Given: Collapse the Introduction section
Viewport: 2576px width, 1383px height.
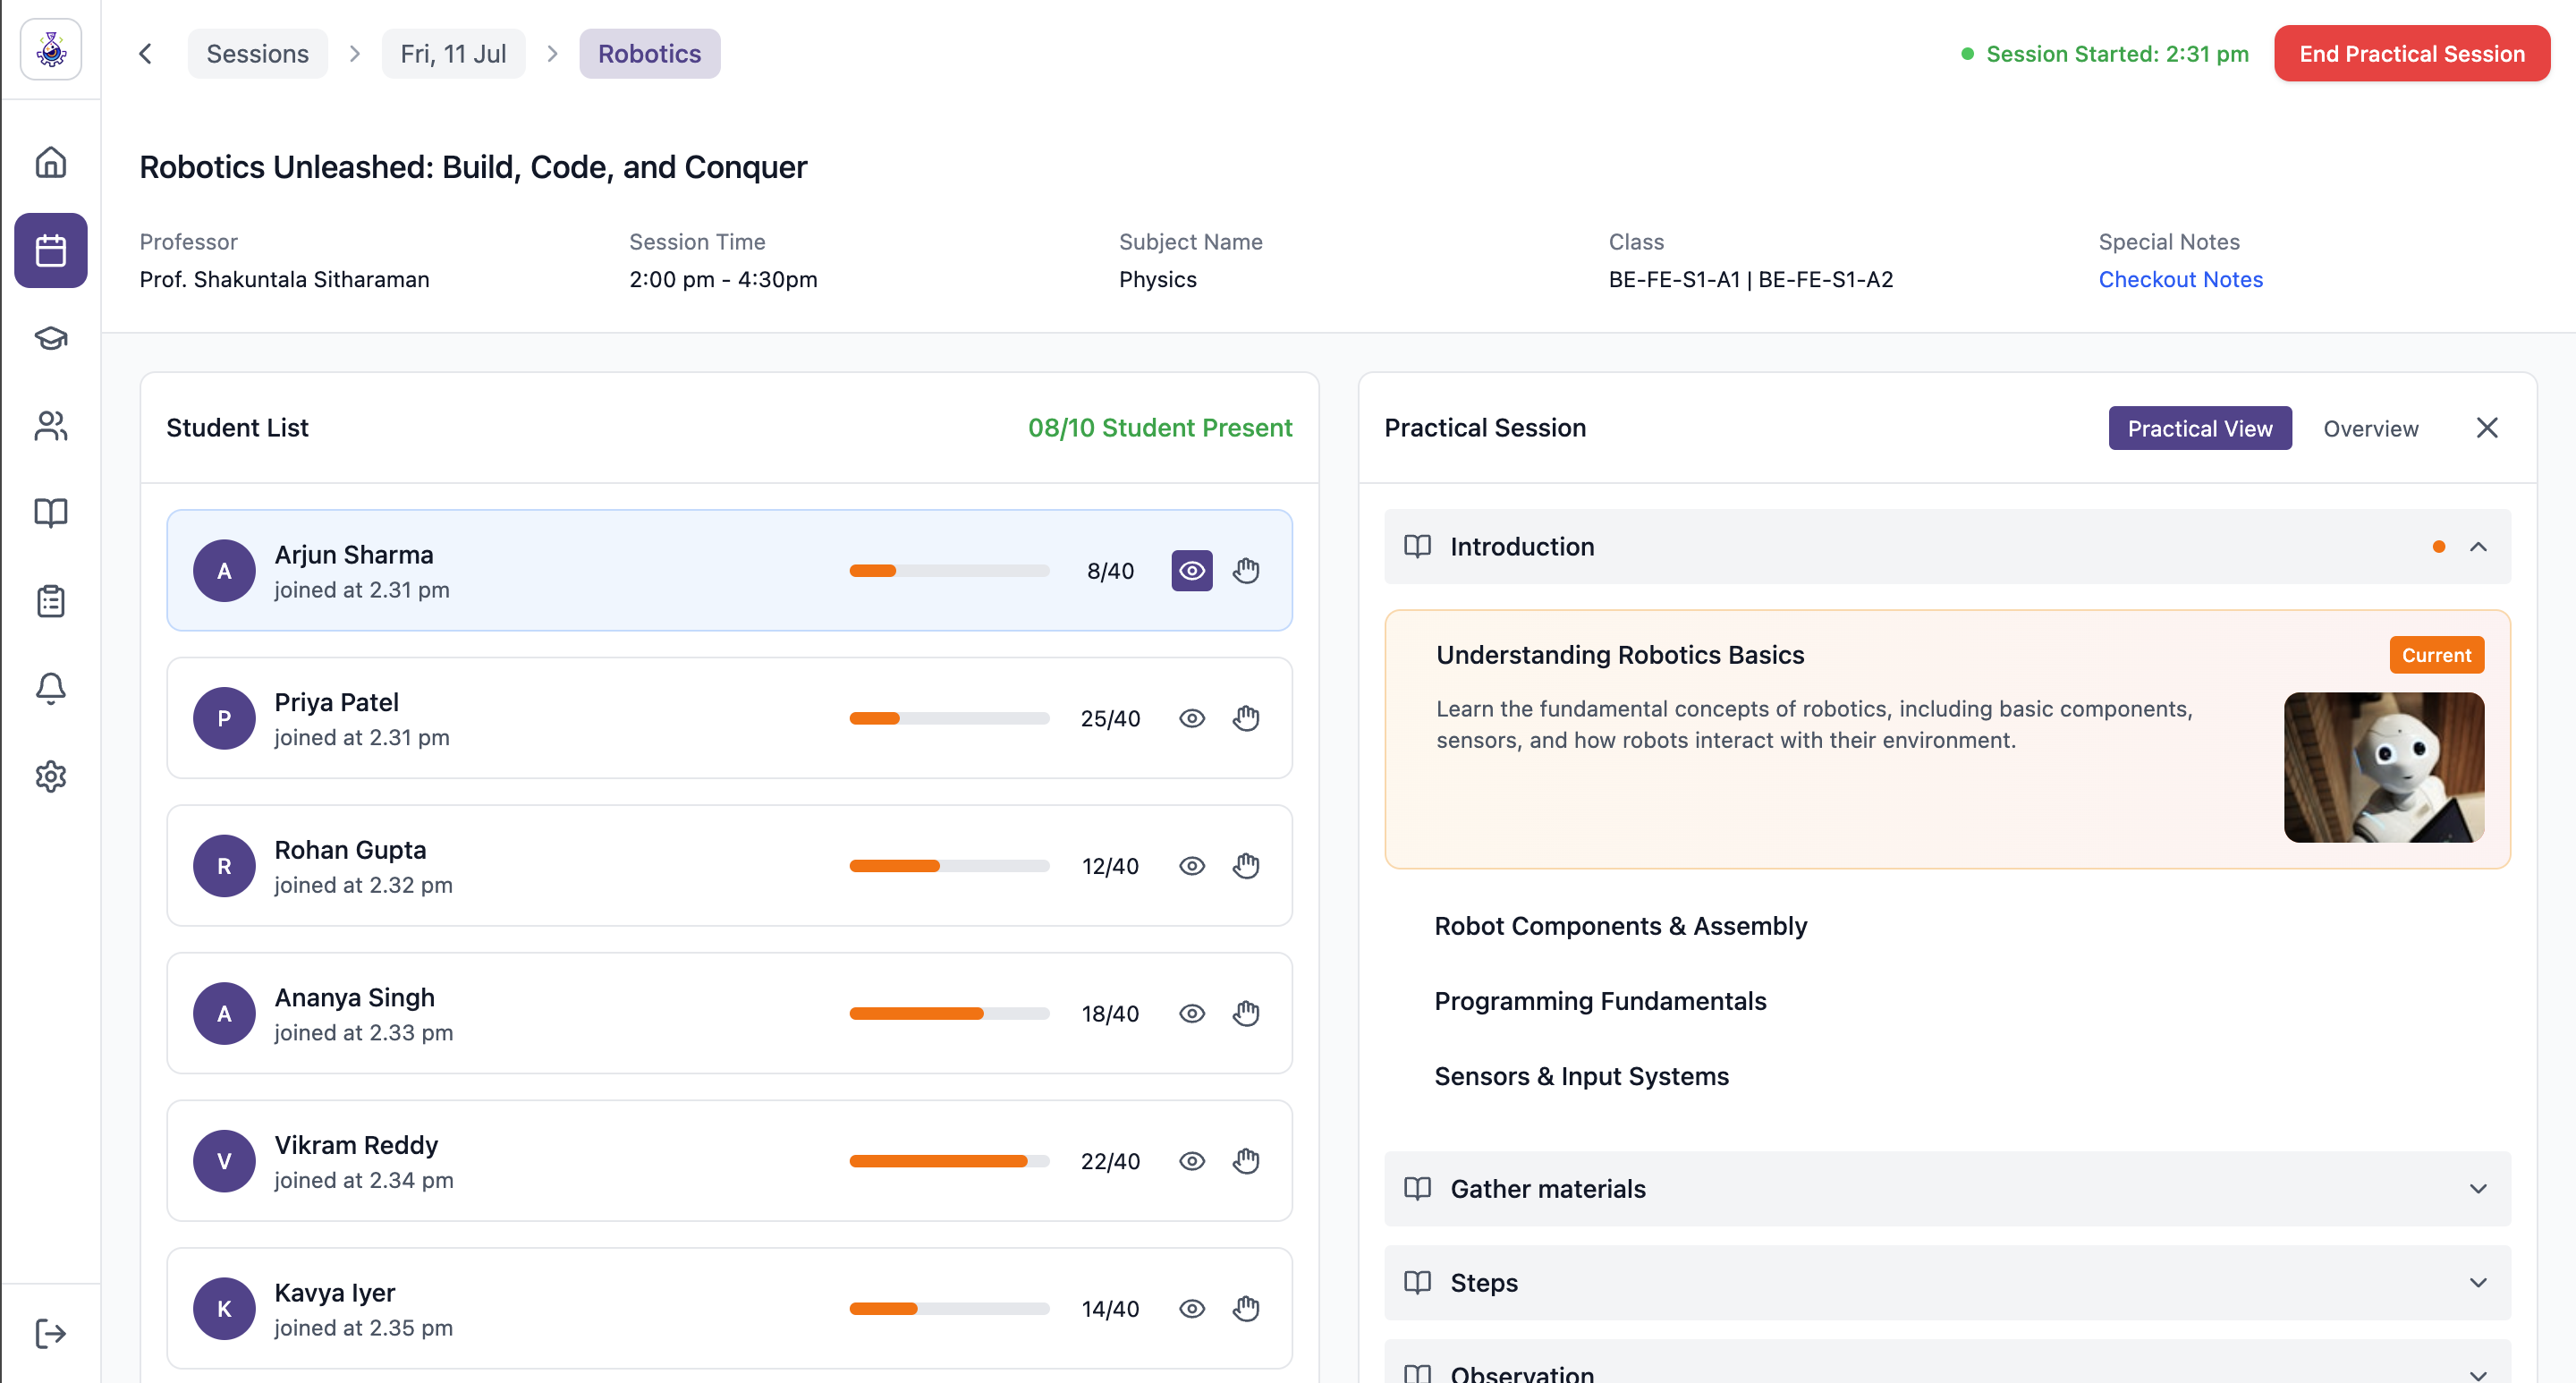Looking at the screenshot, I should (x=2478, y=547).
